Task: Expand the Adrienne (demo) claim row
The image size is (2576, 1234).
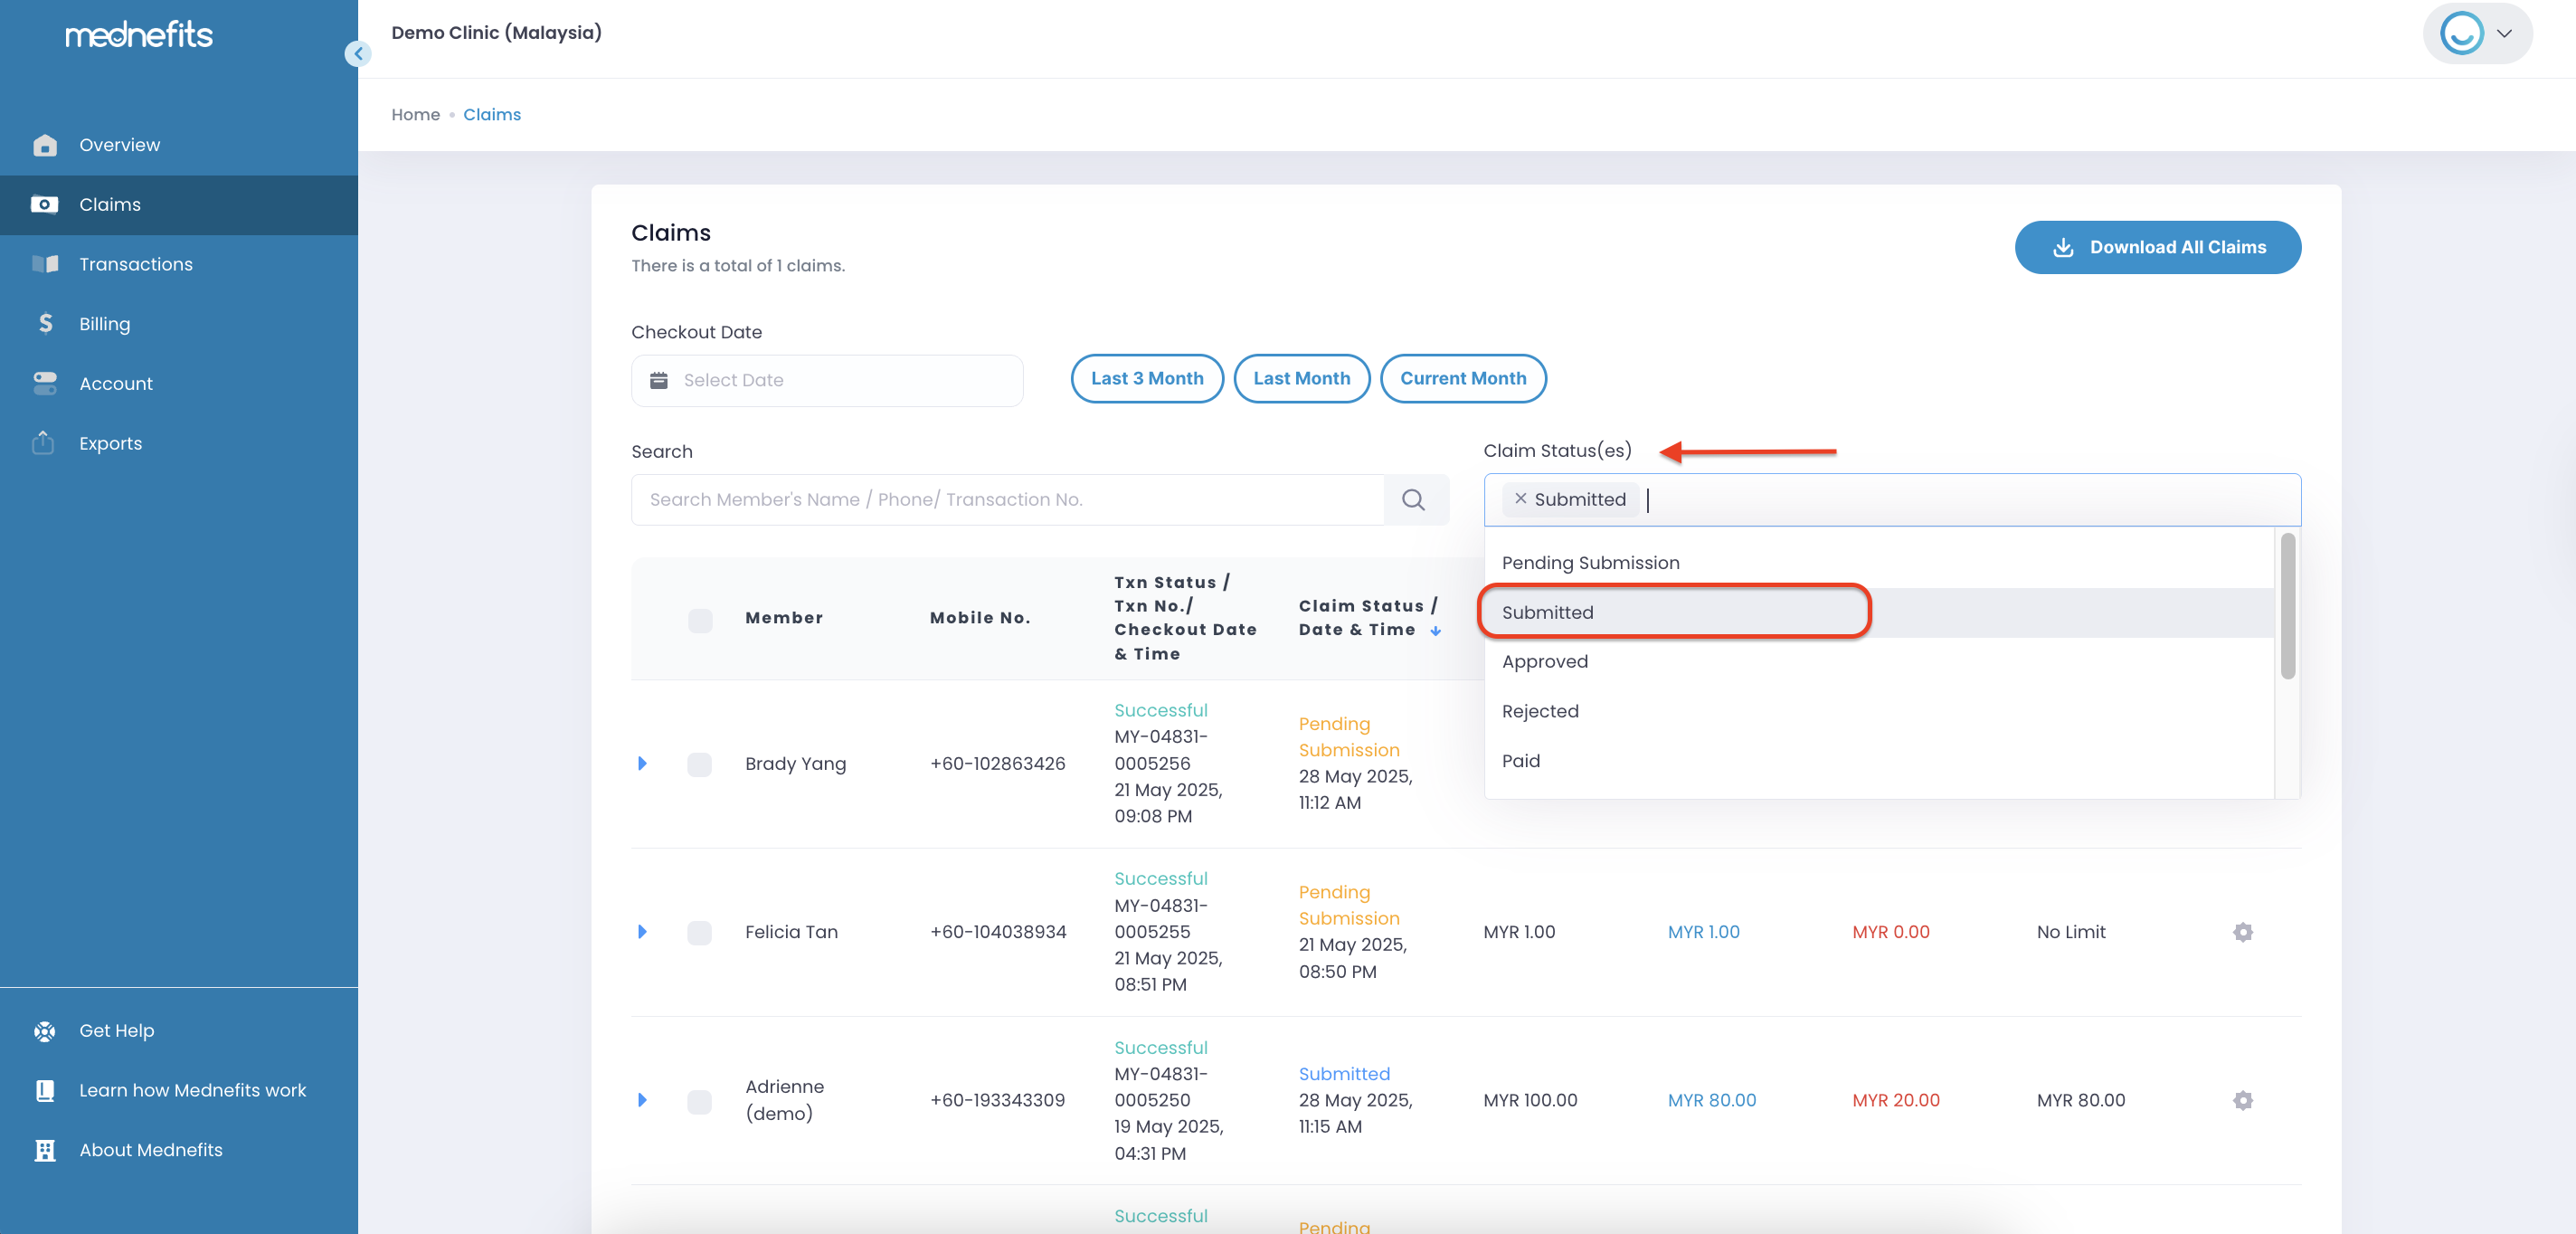Action: click(x=642, y=1100)
